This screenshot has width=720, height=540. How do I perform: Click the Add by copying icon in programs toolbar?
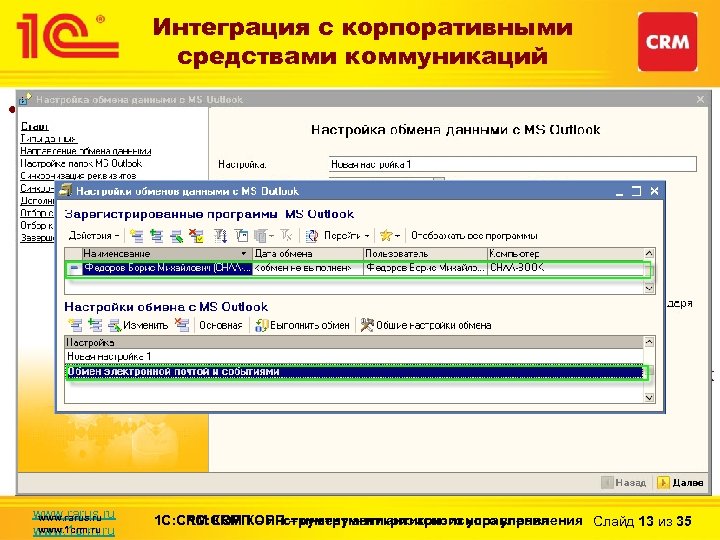click(157, 236)
